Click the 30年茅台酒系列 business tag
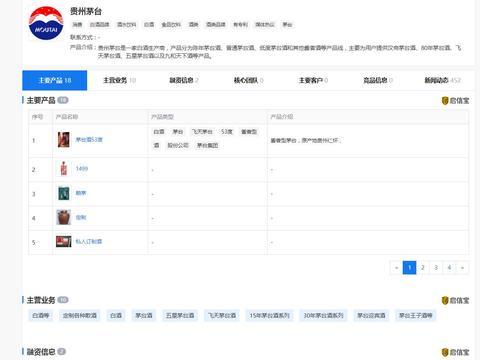This screenshot has height=360, width=480. click(323, 315)
